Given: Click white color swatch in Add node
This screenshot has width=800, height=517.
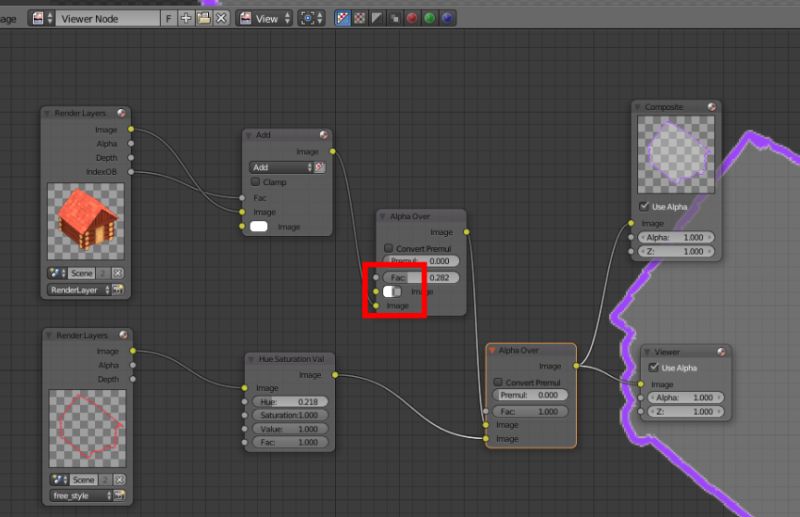Looking at the screenshot, I should pyautogui.click(x=259, y=227).
